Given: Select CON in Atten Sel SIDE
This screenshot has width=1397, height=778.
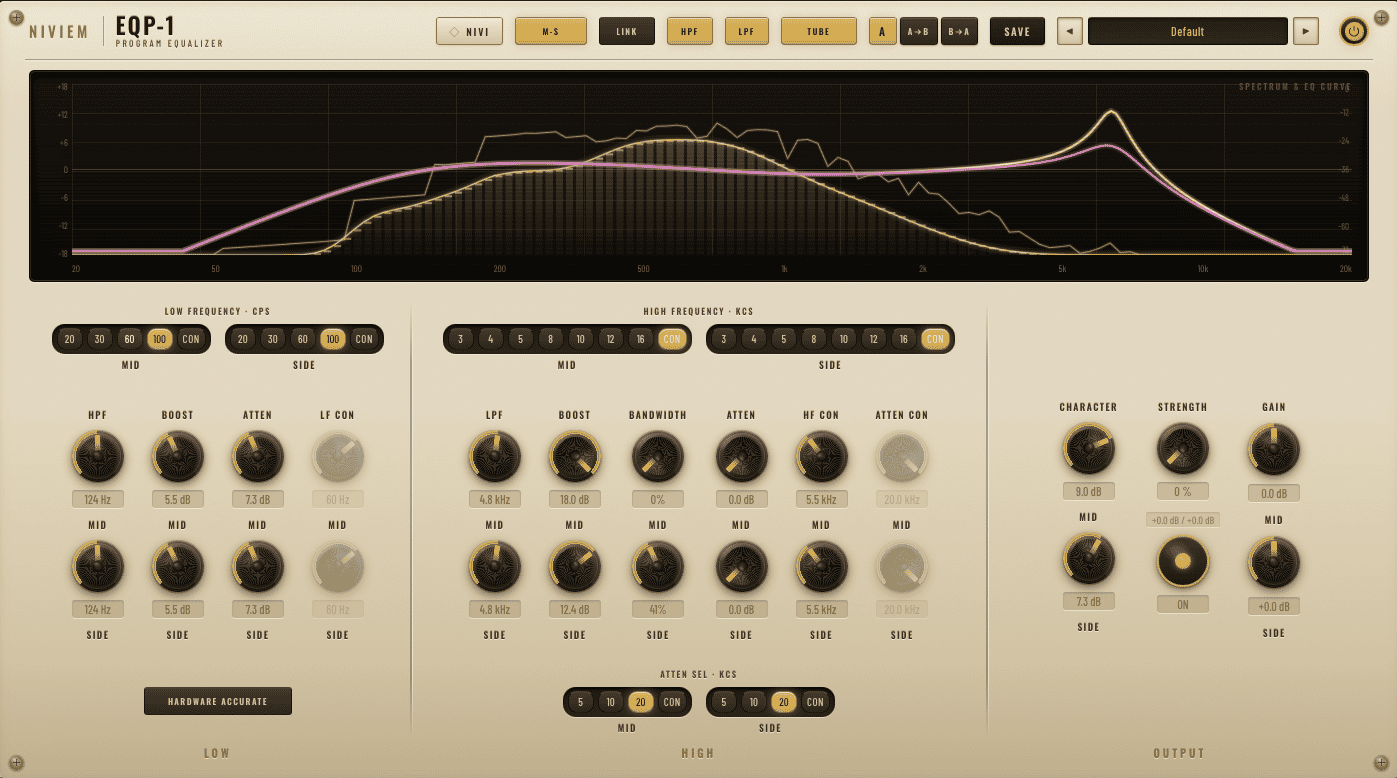Looking at the screenshot, I should pos(815,702).
